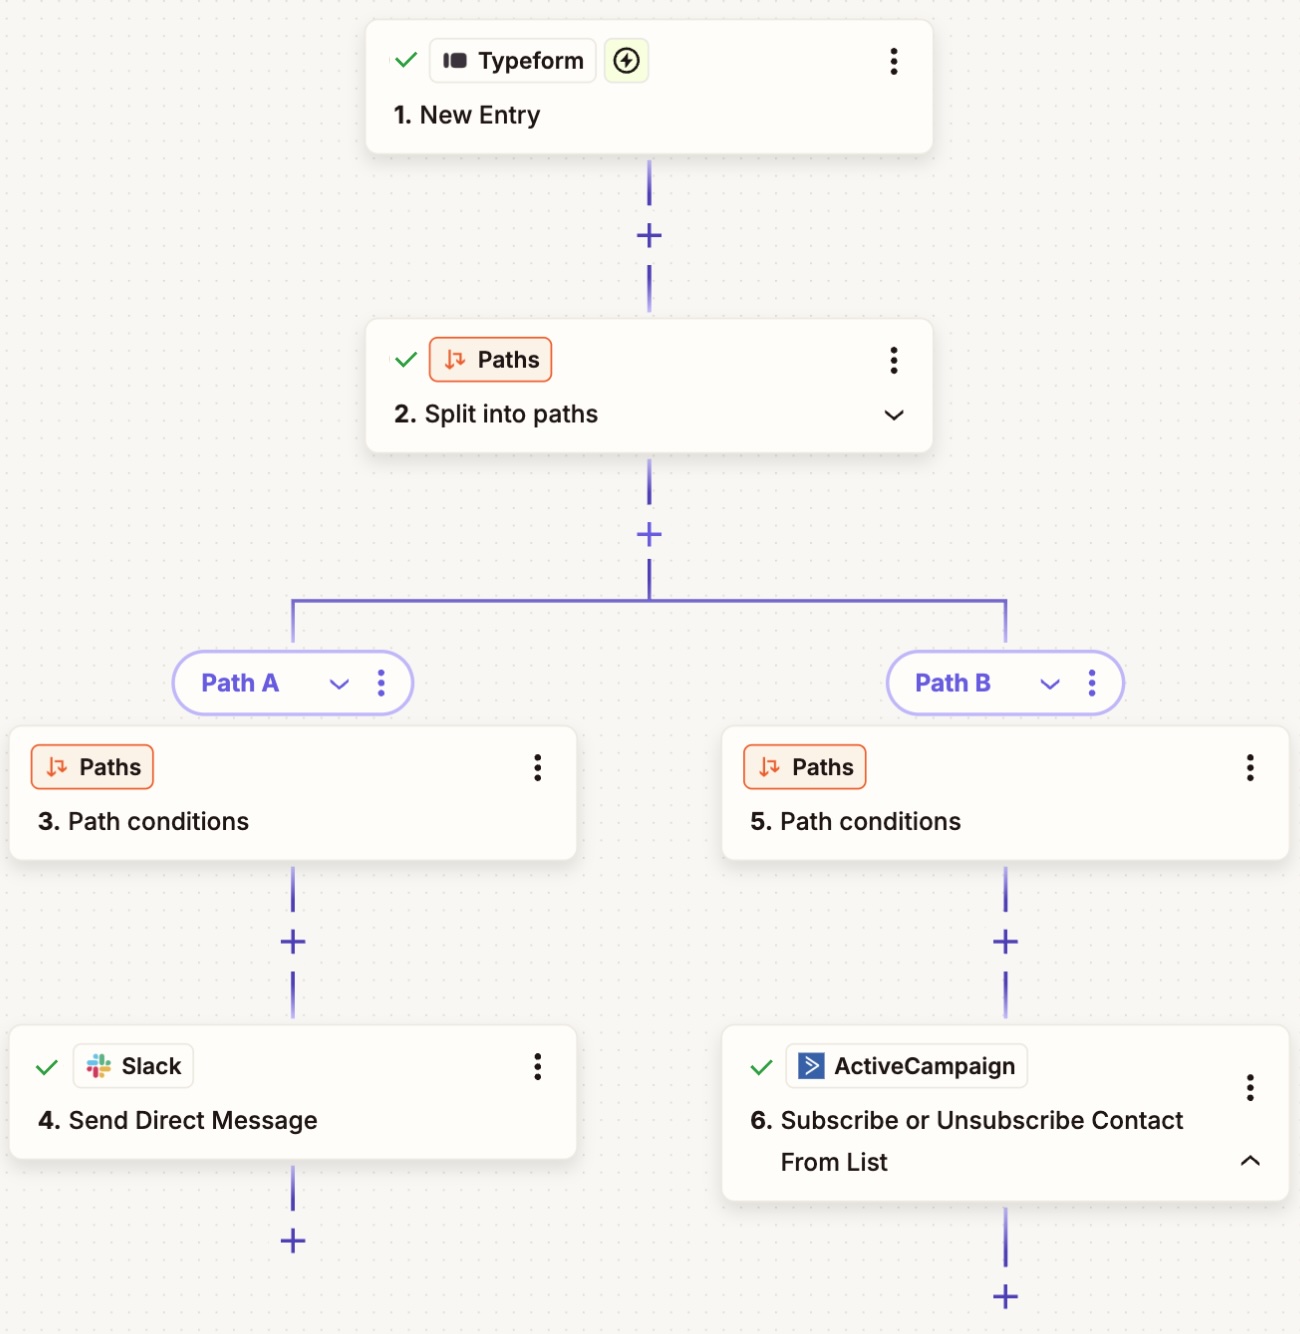The width and height of the screenshot is (1300, 1334).
Task: Click the Paths icon on step 2
Action: pos(456,359)
